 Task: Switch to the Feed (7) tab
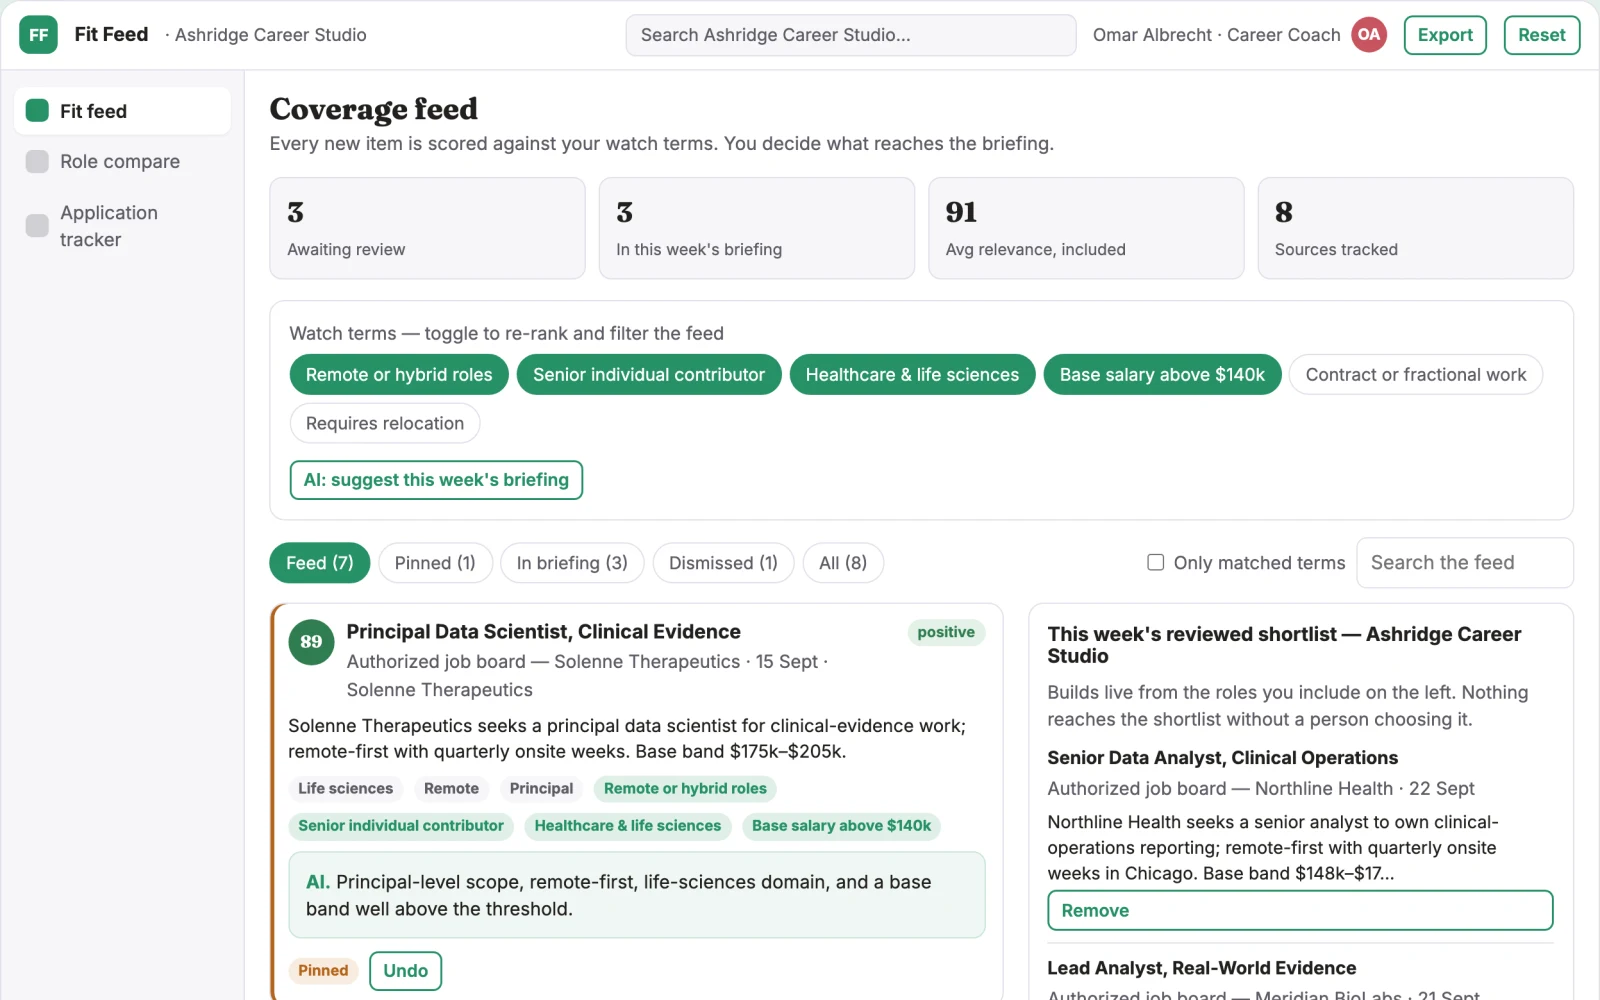[x=320, y=563]
